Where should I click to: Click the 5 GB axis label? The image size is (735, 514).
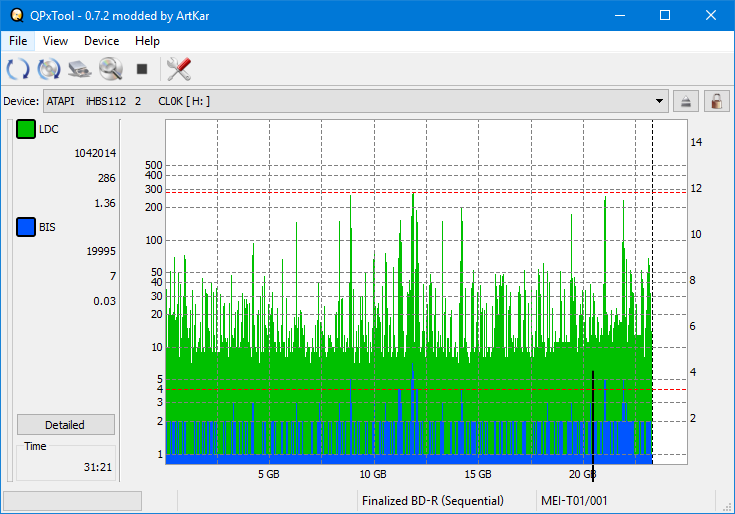tap(269, 474)
